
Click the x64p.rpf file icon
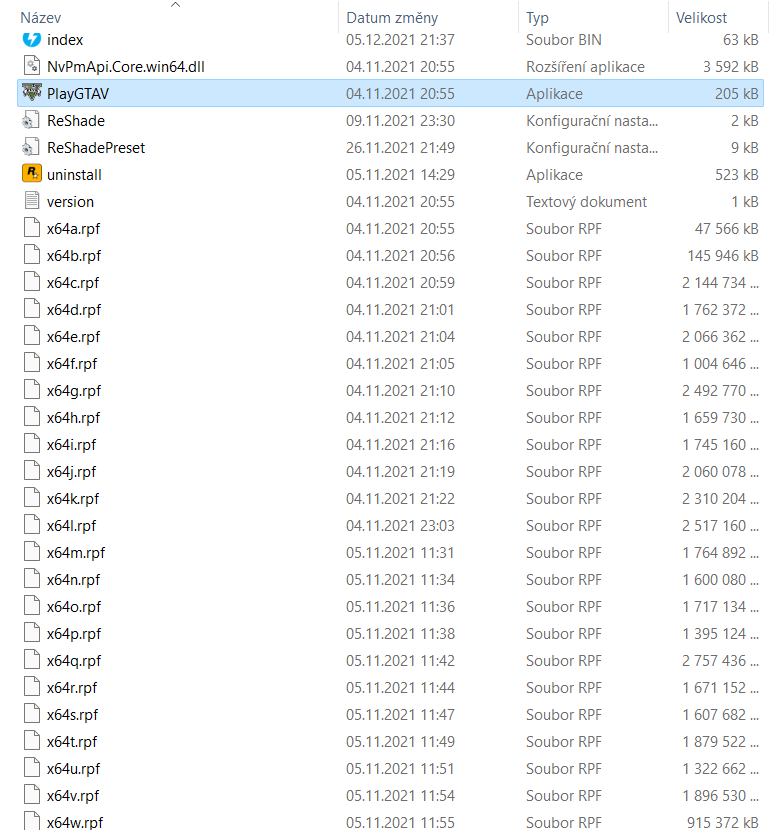(x=32, y=633)
